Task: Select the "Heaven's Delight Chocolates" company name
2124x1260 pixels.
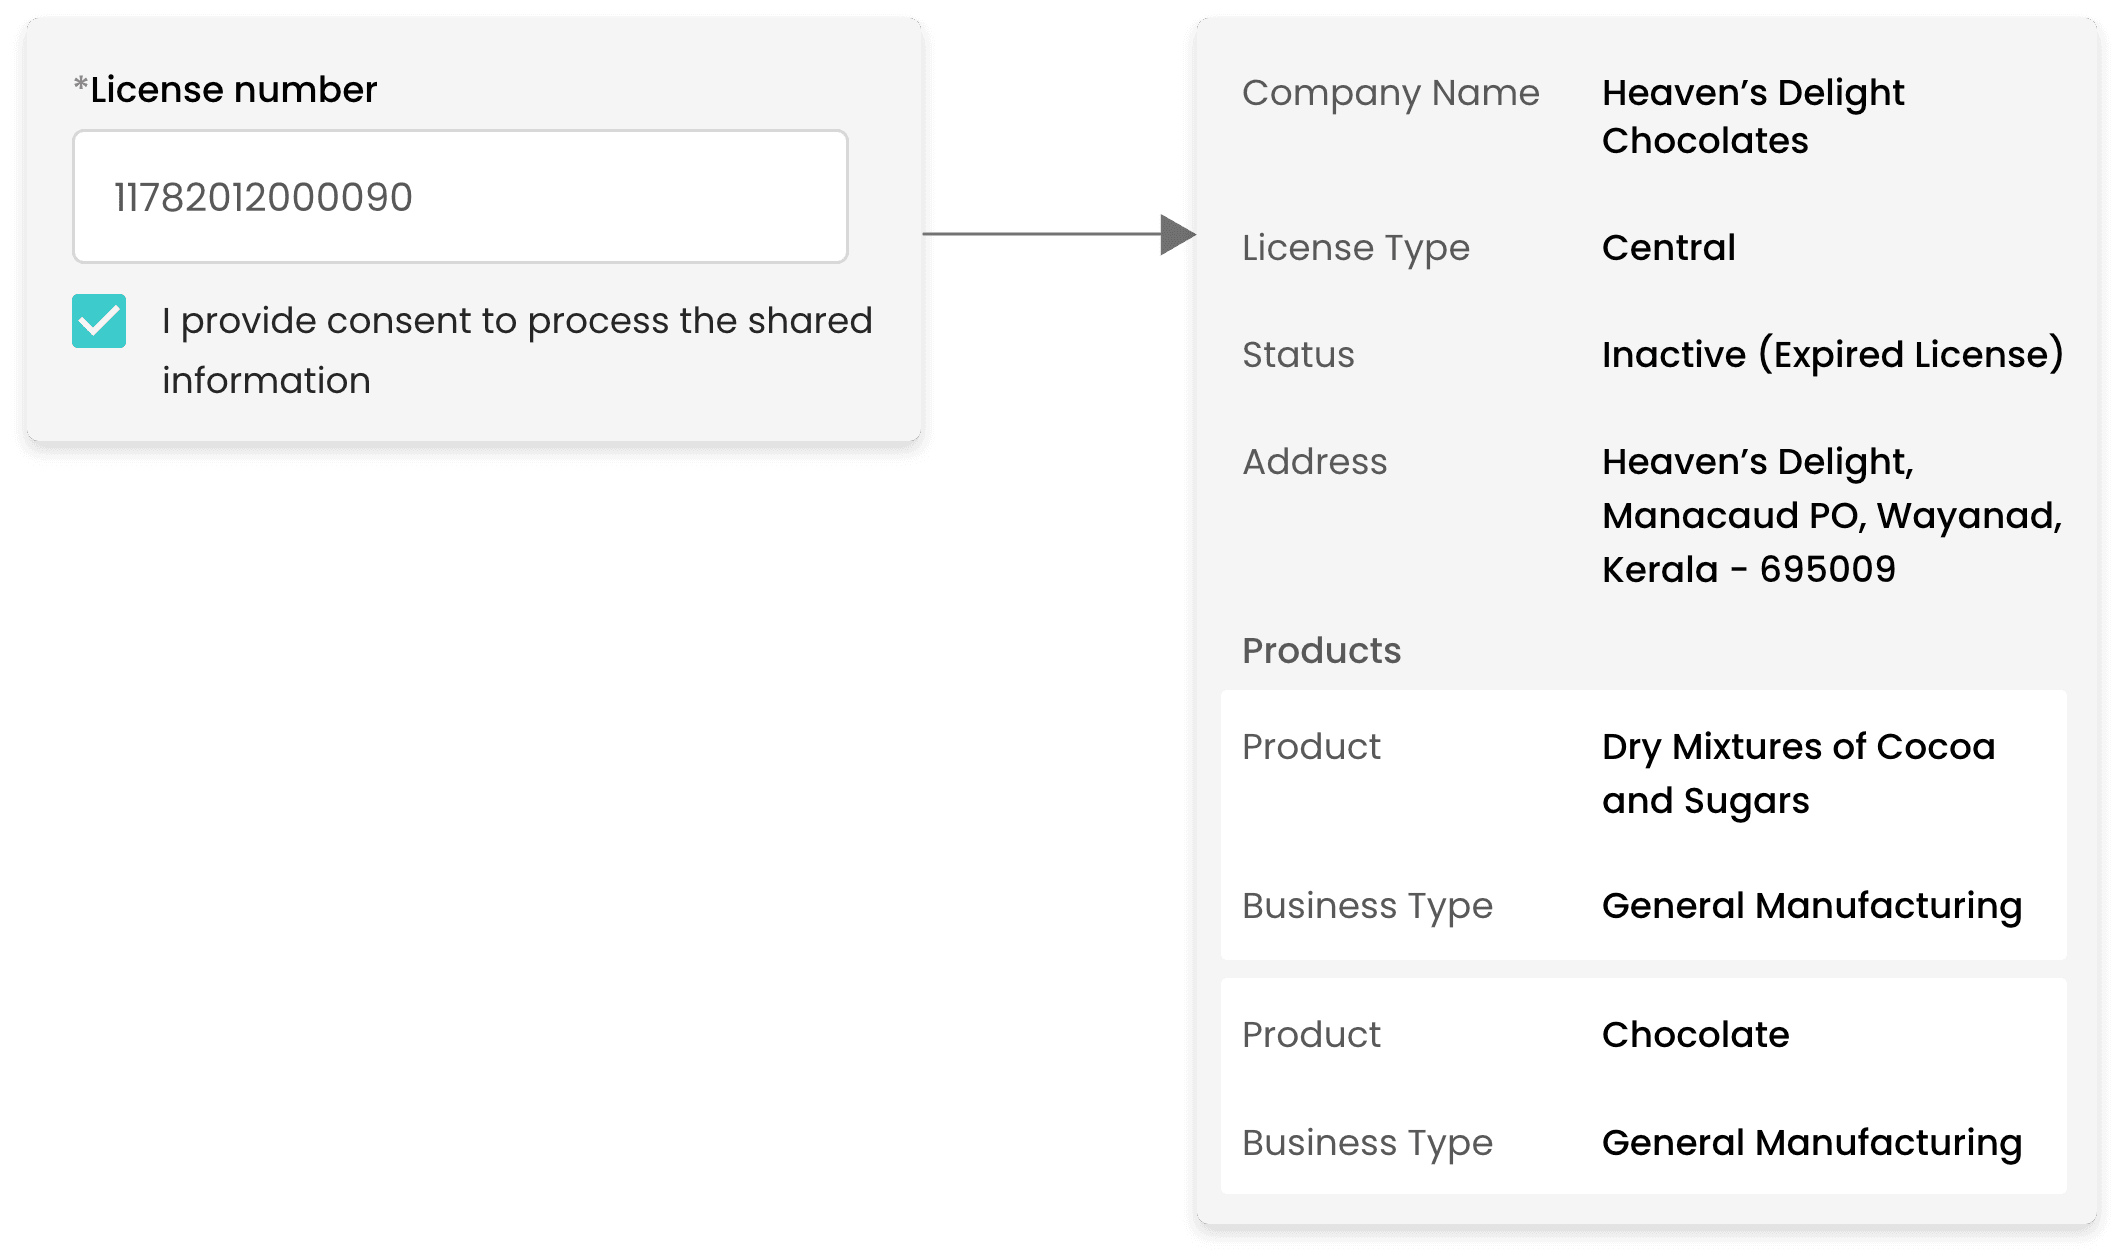Action: click(1752, 116)
